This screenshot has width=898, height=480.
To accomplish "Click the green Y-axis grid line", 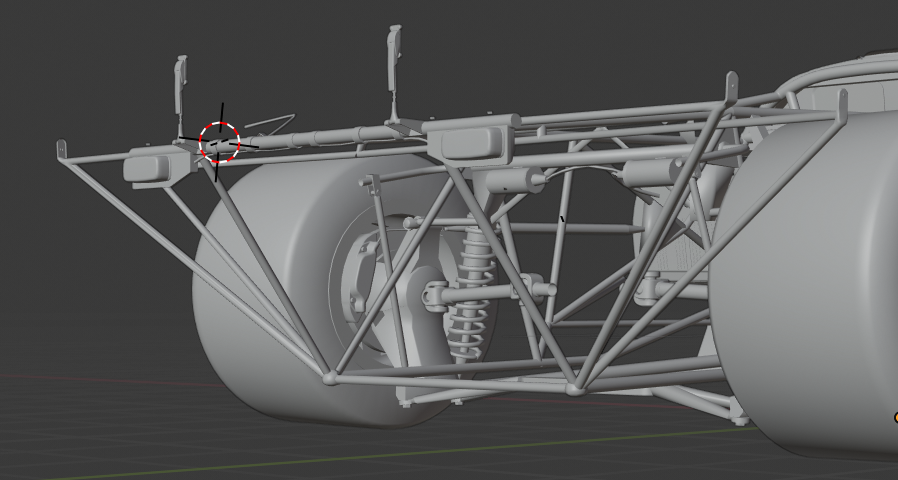I will coord(401,453).
